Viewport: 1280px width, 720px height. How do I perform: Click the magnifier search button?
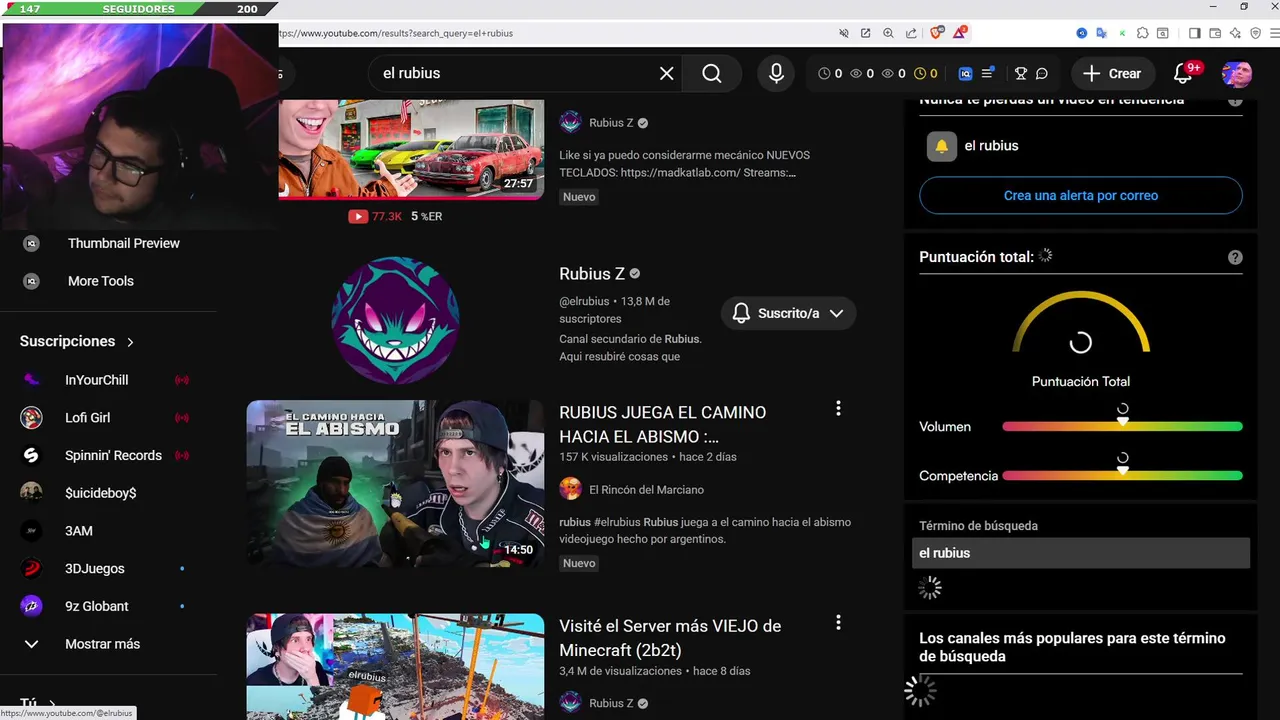[711, 73]
